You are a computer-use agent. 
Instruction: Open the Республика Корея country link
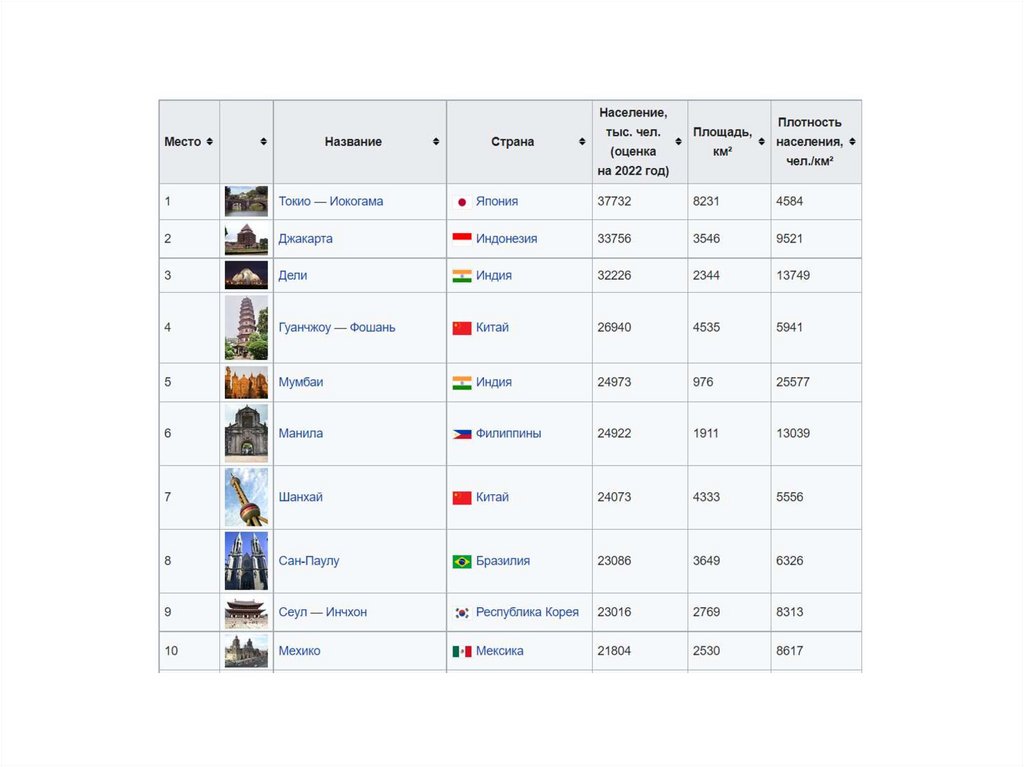point(527,612)
